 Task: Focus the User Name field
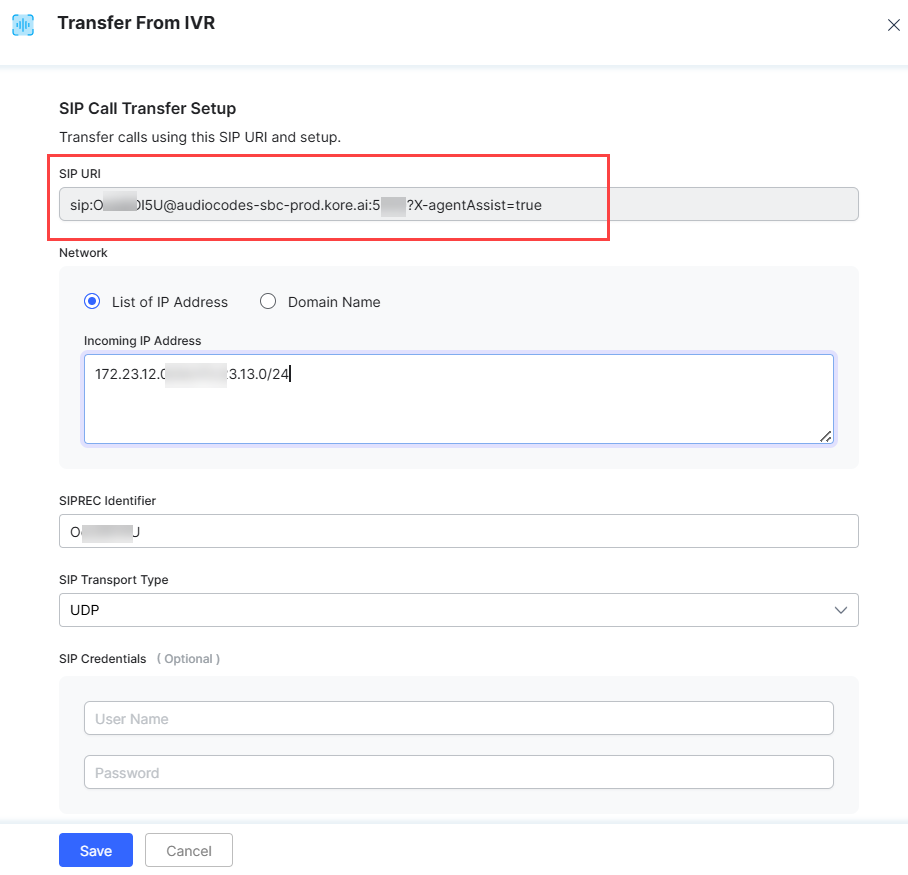pos(458,718)
